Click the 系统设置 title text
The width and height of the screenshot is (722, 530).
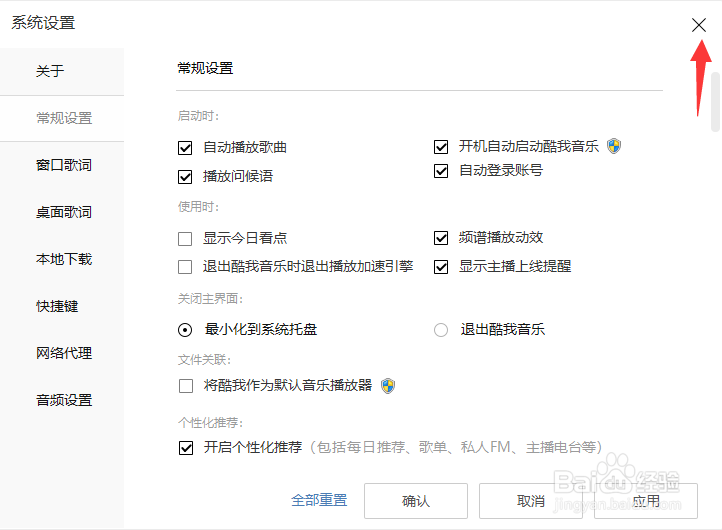coord(43,23)
